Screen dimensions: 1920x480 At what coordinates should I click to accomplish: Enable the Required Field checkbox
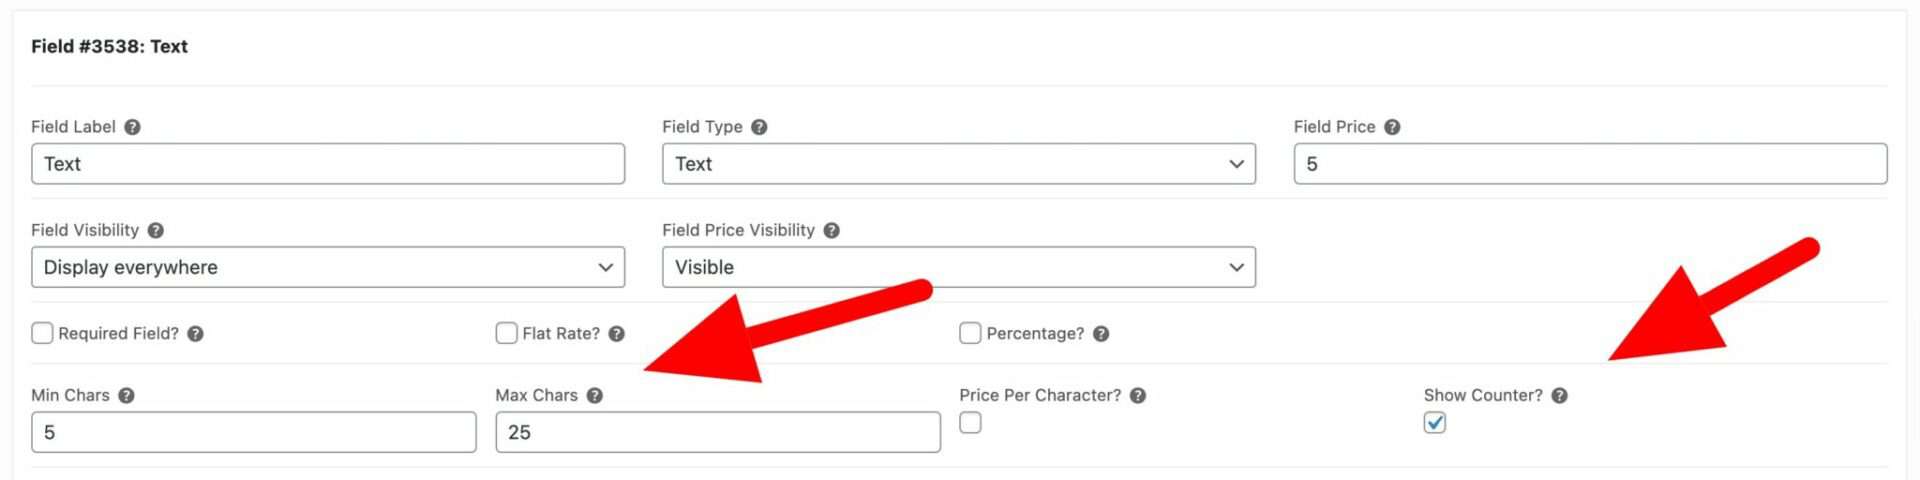[42, 333]
